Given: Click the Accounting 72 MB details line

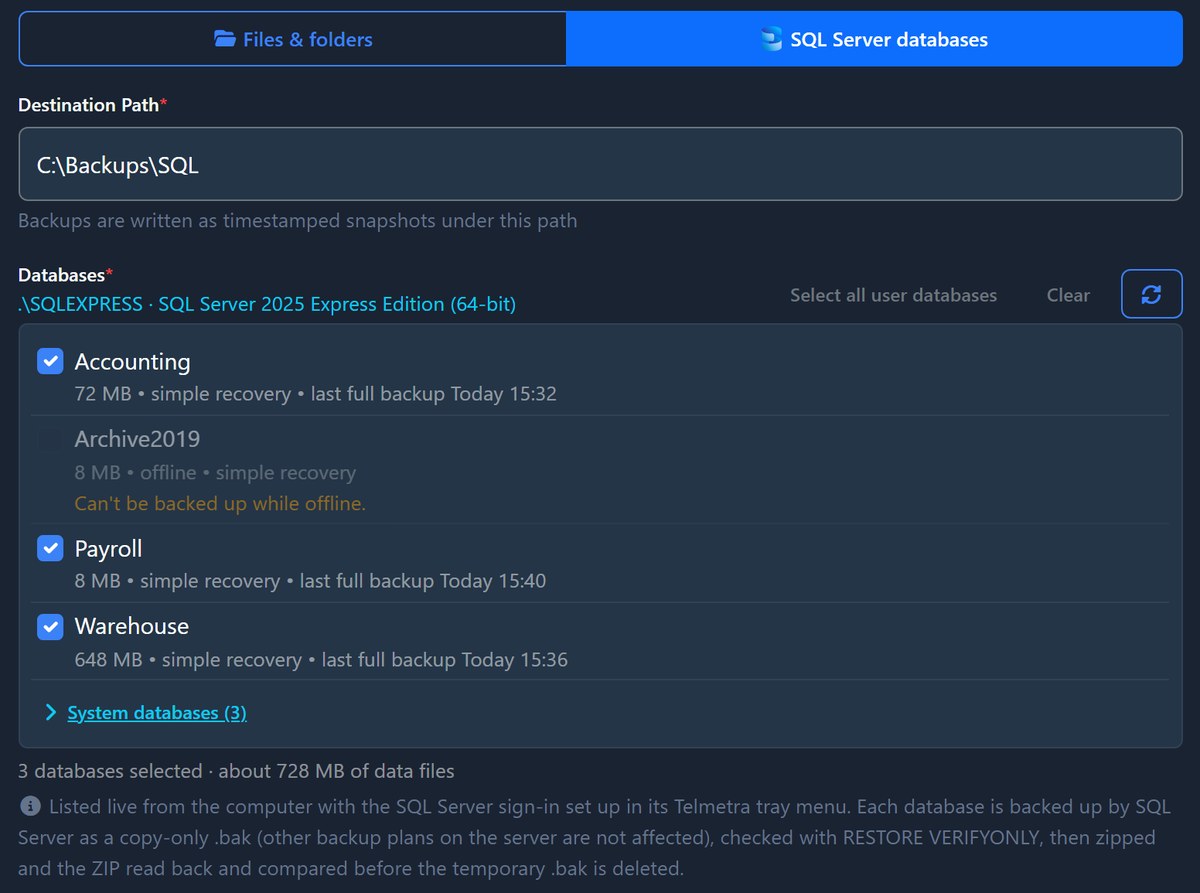Looking at the screenshot, I should [x=315, y=394].
